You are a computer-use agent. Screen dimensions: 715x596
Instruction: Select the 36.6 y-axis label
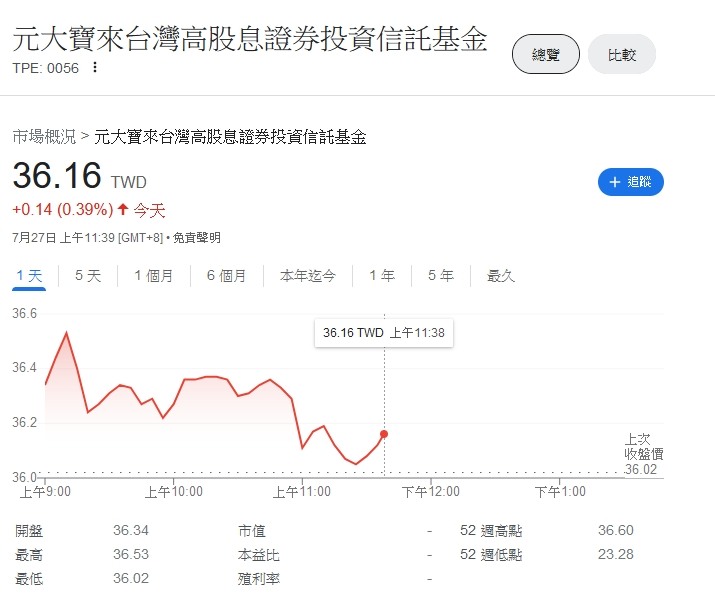point(24,313)
